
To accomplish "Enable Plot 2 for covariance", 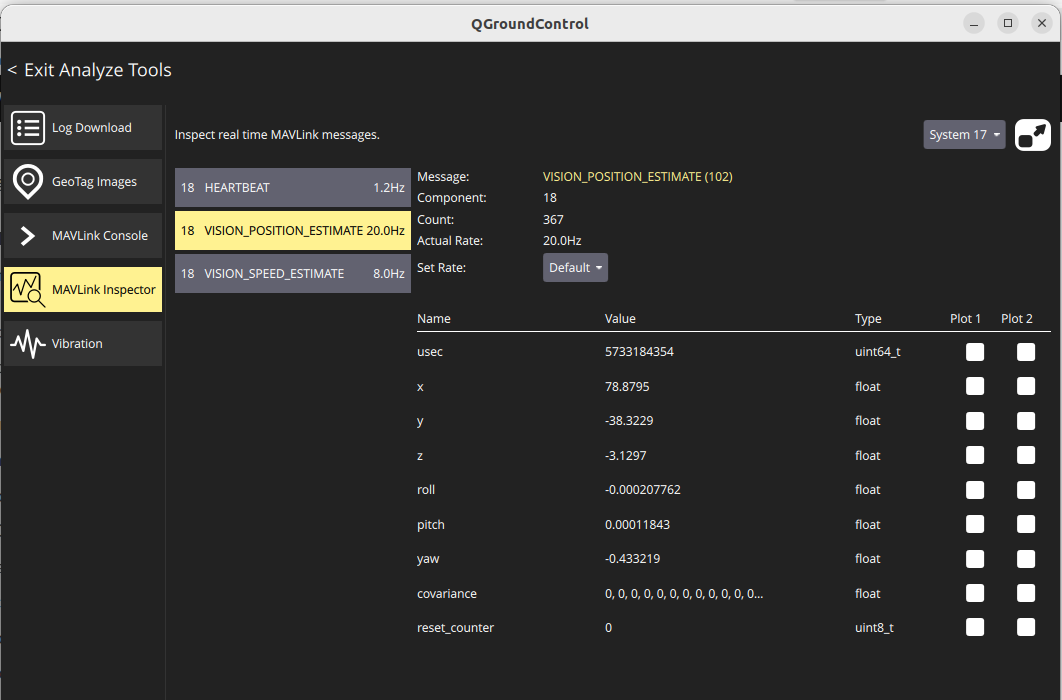I will click(1025, 593).
